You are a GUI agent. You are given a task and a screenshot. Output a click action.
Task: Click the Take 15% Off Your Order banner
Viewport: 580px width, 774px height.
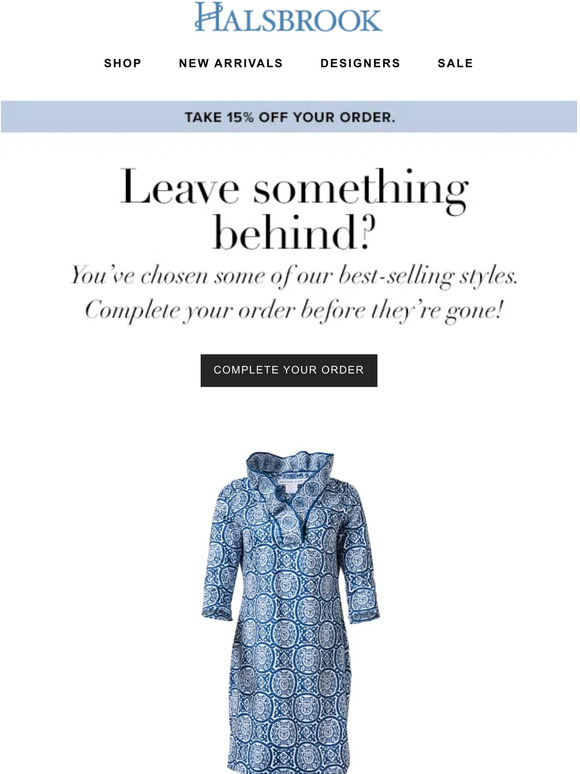[x=289, y=117]
